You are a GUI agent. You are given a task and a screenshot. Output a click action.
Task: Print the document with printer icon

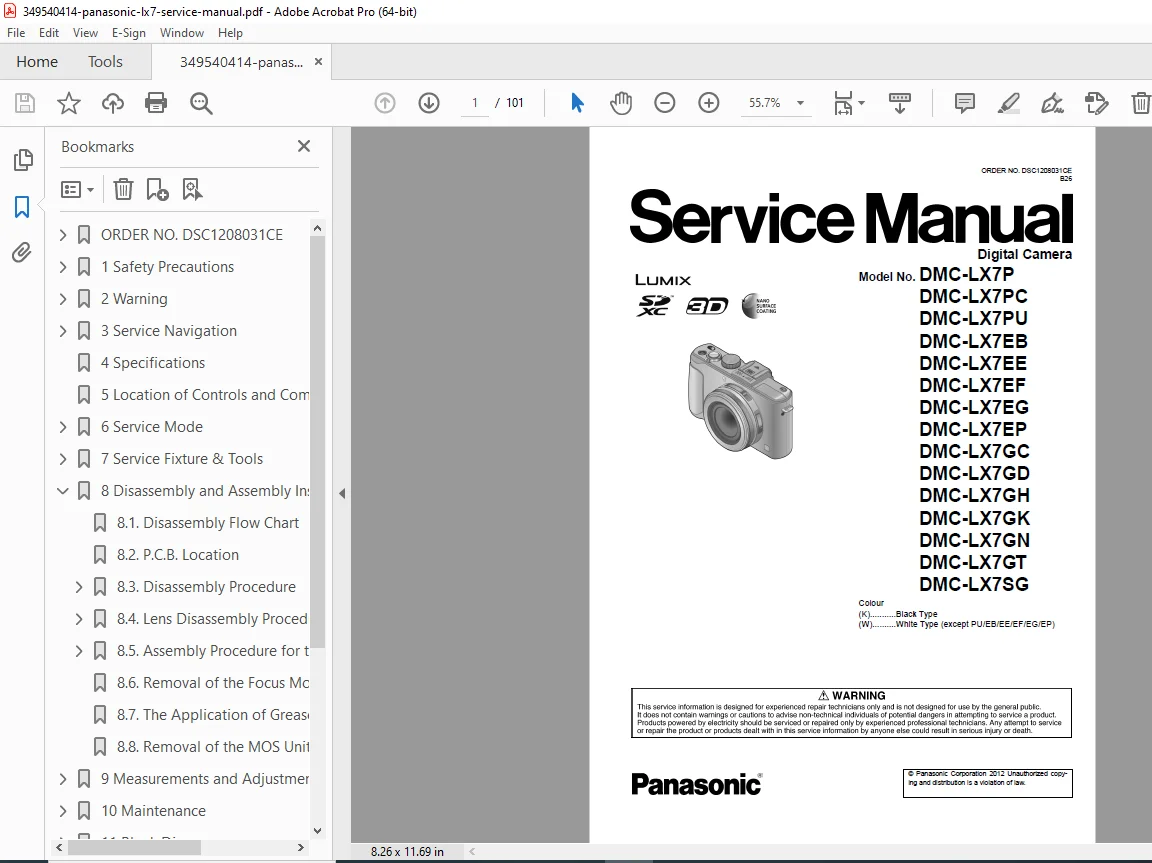click(x=156, y=104)
